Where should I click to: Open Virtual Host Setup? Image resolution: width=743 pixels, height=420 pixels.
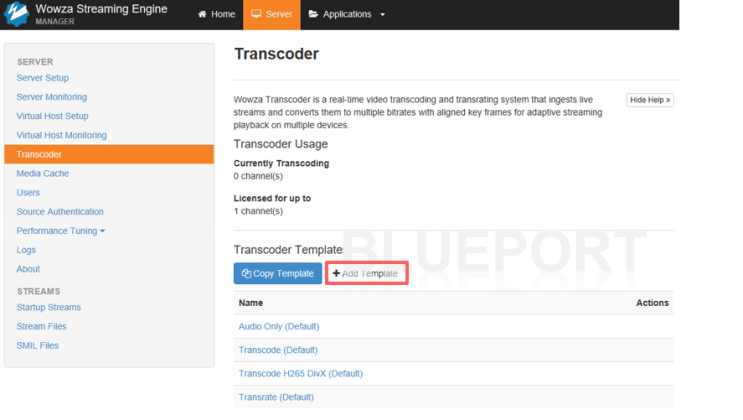pos(53,116)
